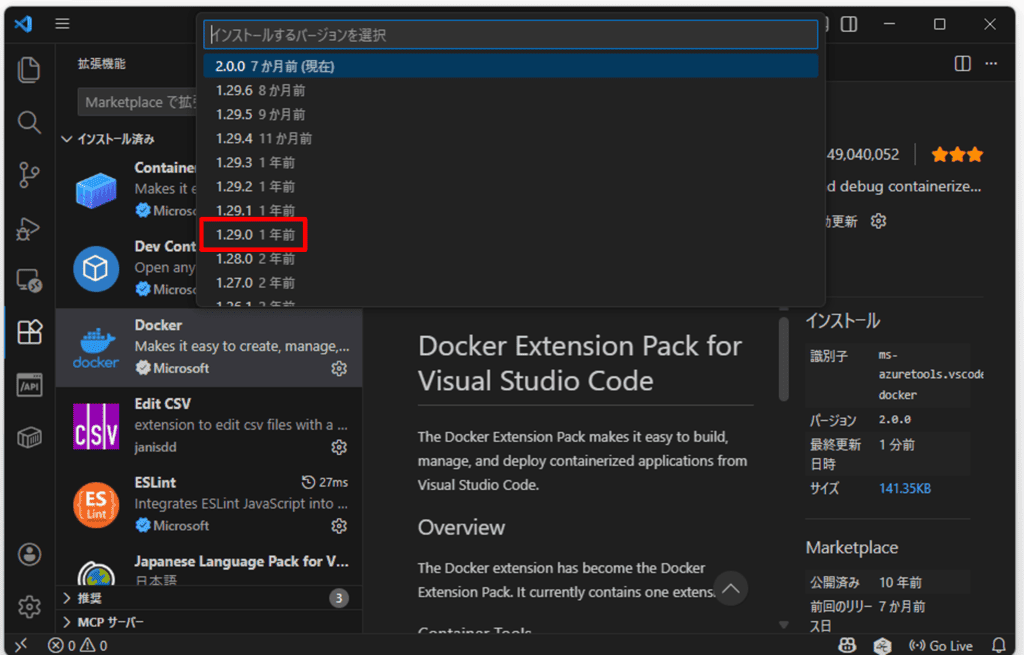Click the split editor icon top right
1024x655 pixels.
(961, 63)
